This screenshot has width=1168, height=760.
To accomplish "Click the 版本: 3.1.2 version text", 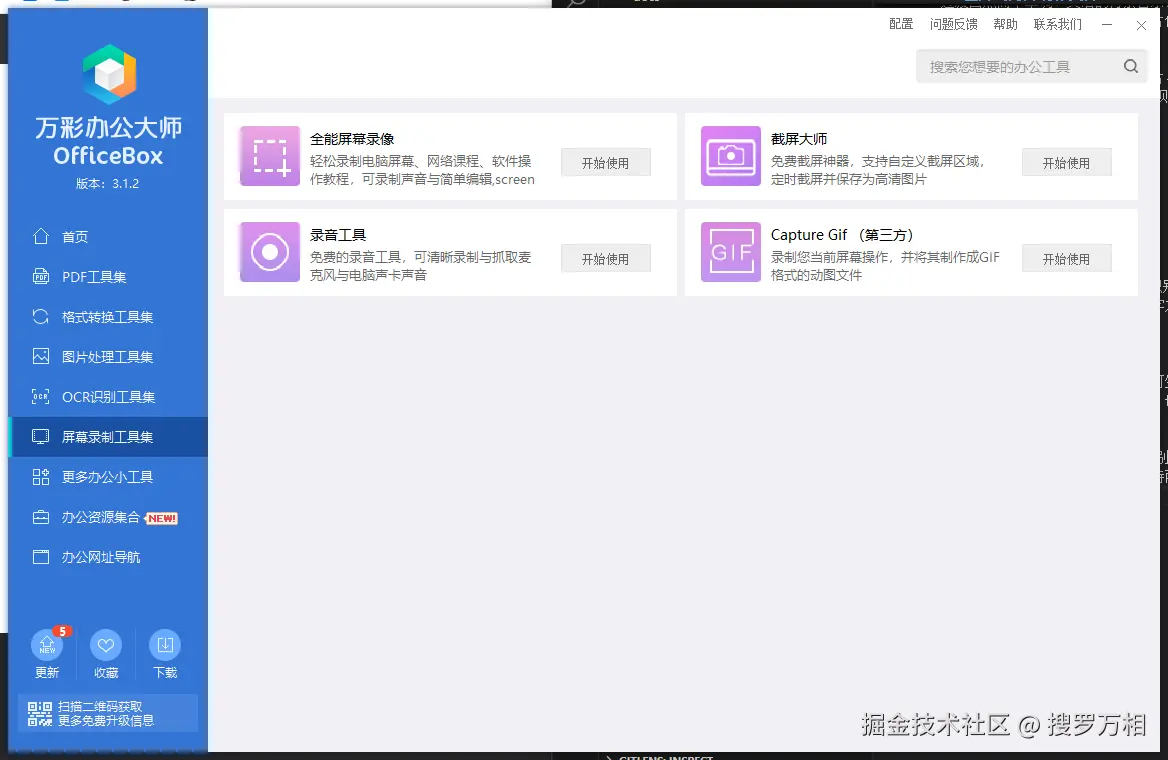I will click(107, 183).
